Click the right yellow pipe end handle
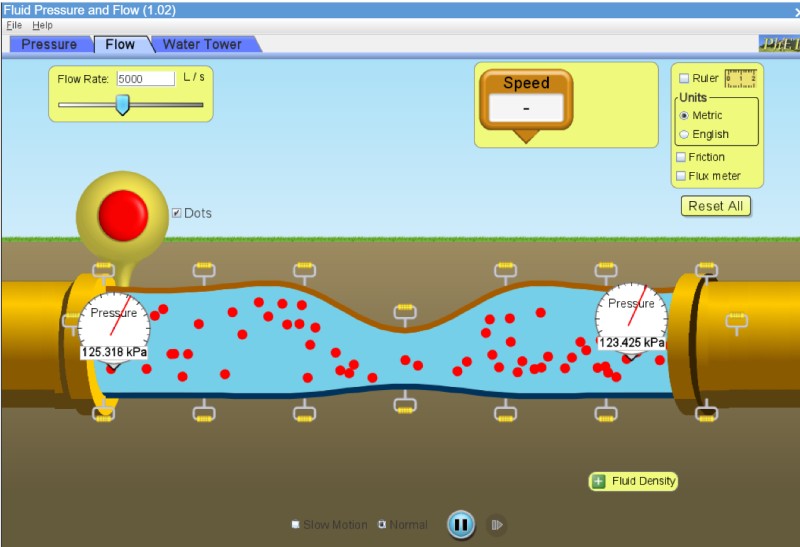The width and height of the screenshot is (800, 547). (736, 321)
